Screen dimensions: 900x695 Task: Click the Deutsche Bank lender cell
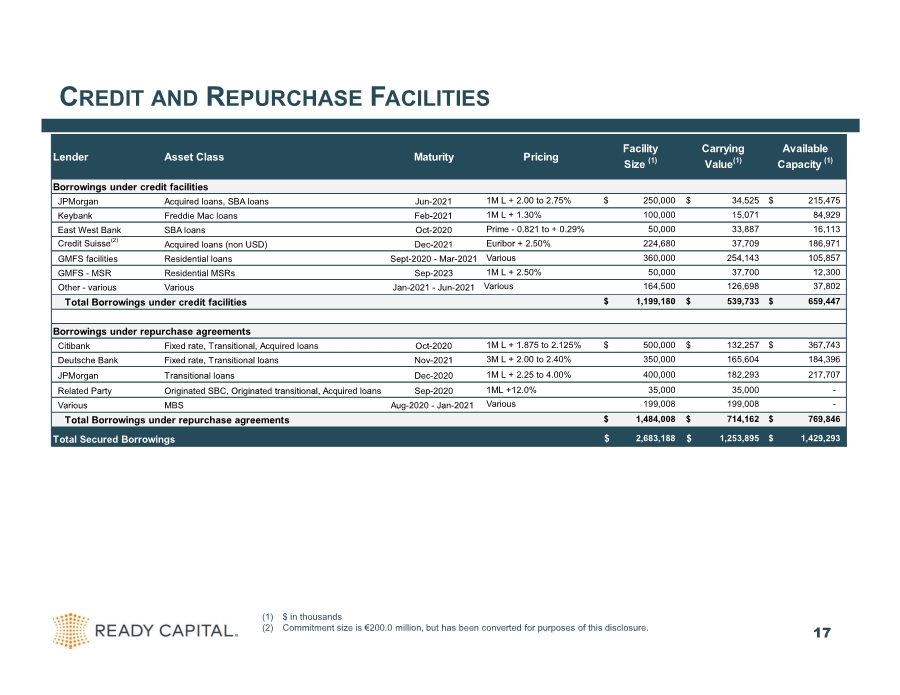87,360
